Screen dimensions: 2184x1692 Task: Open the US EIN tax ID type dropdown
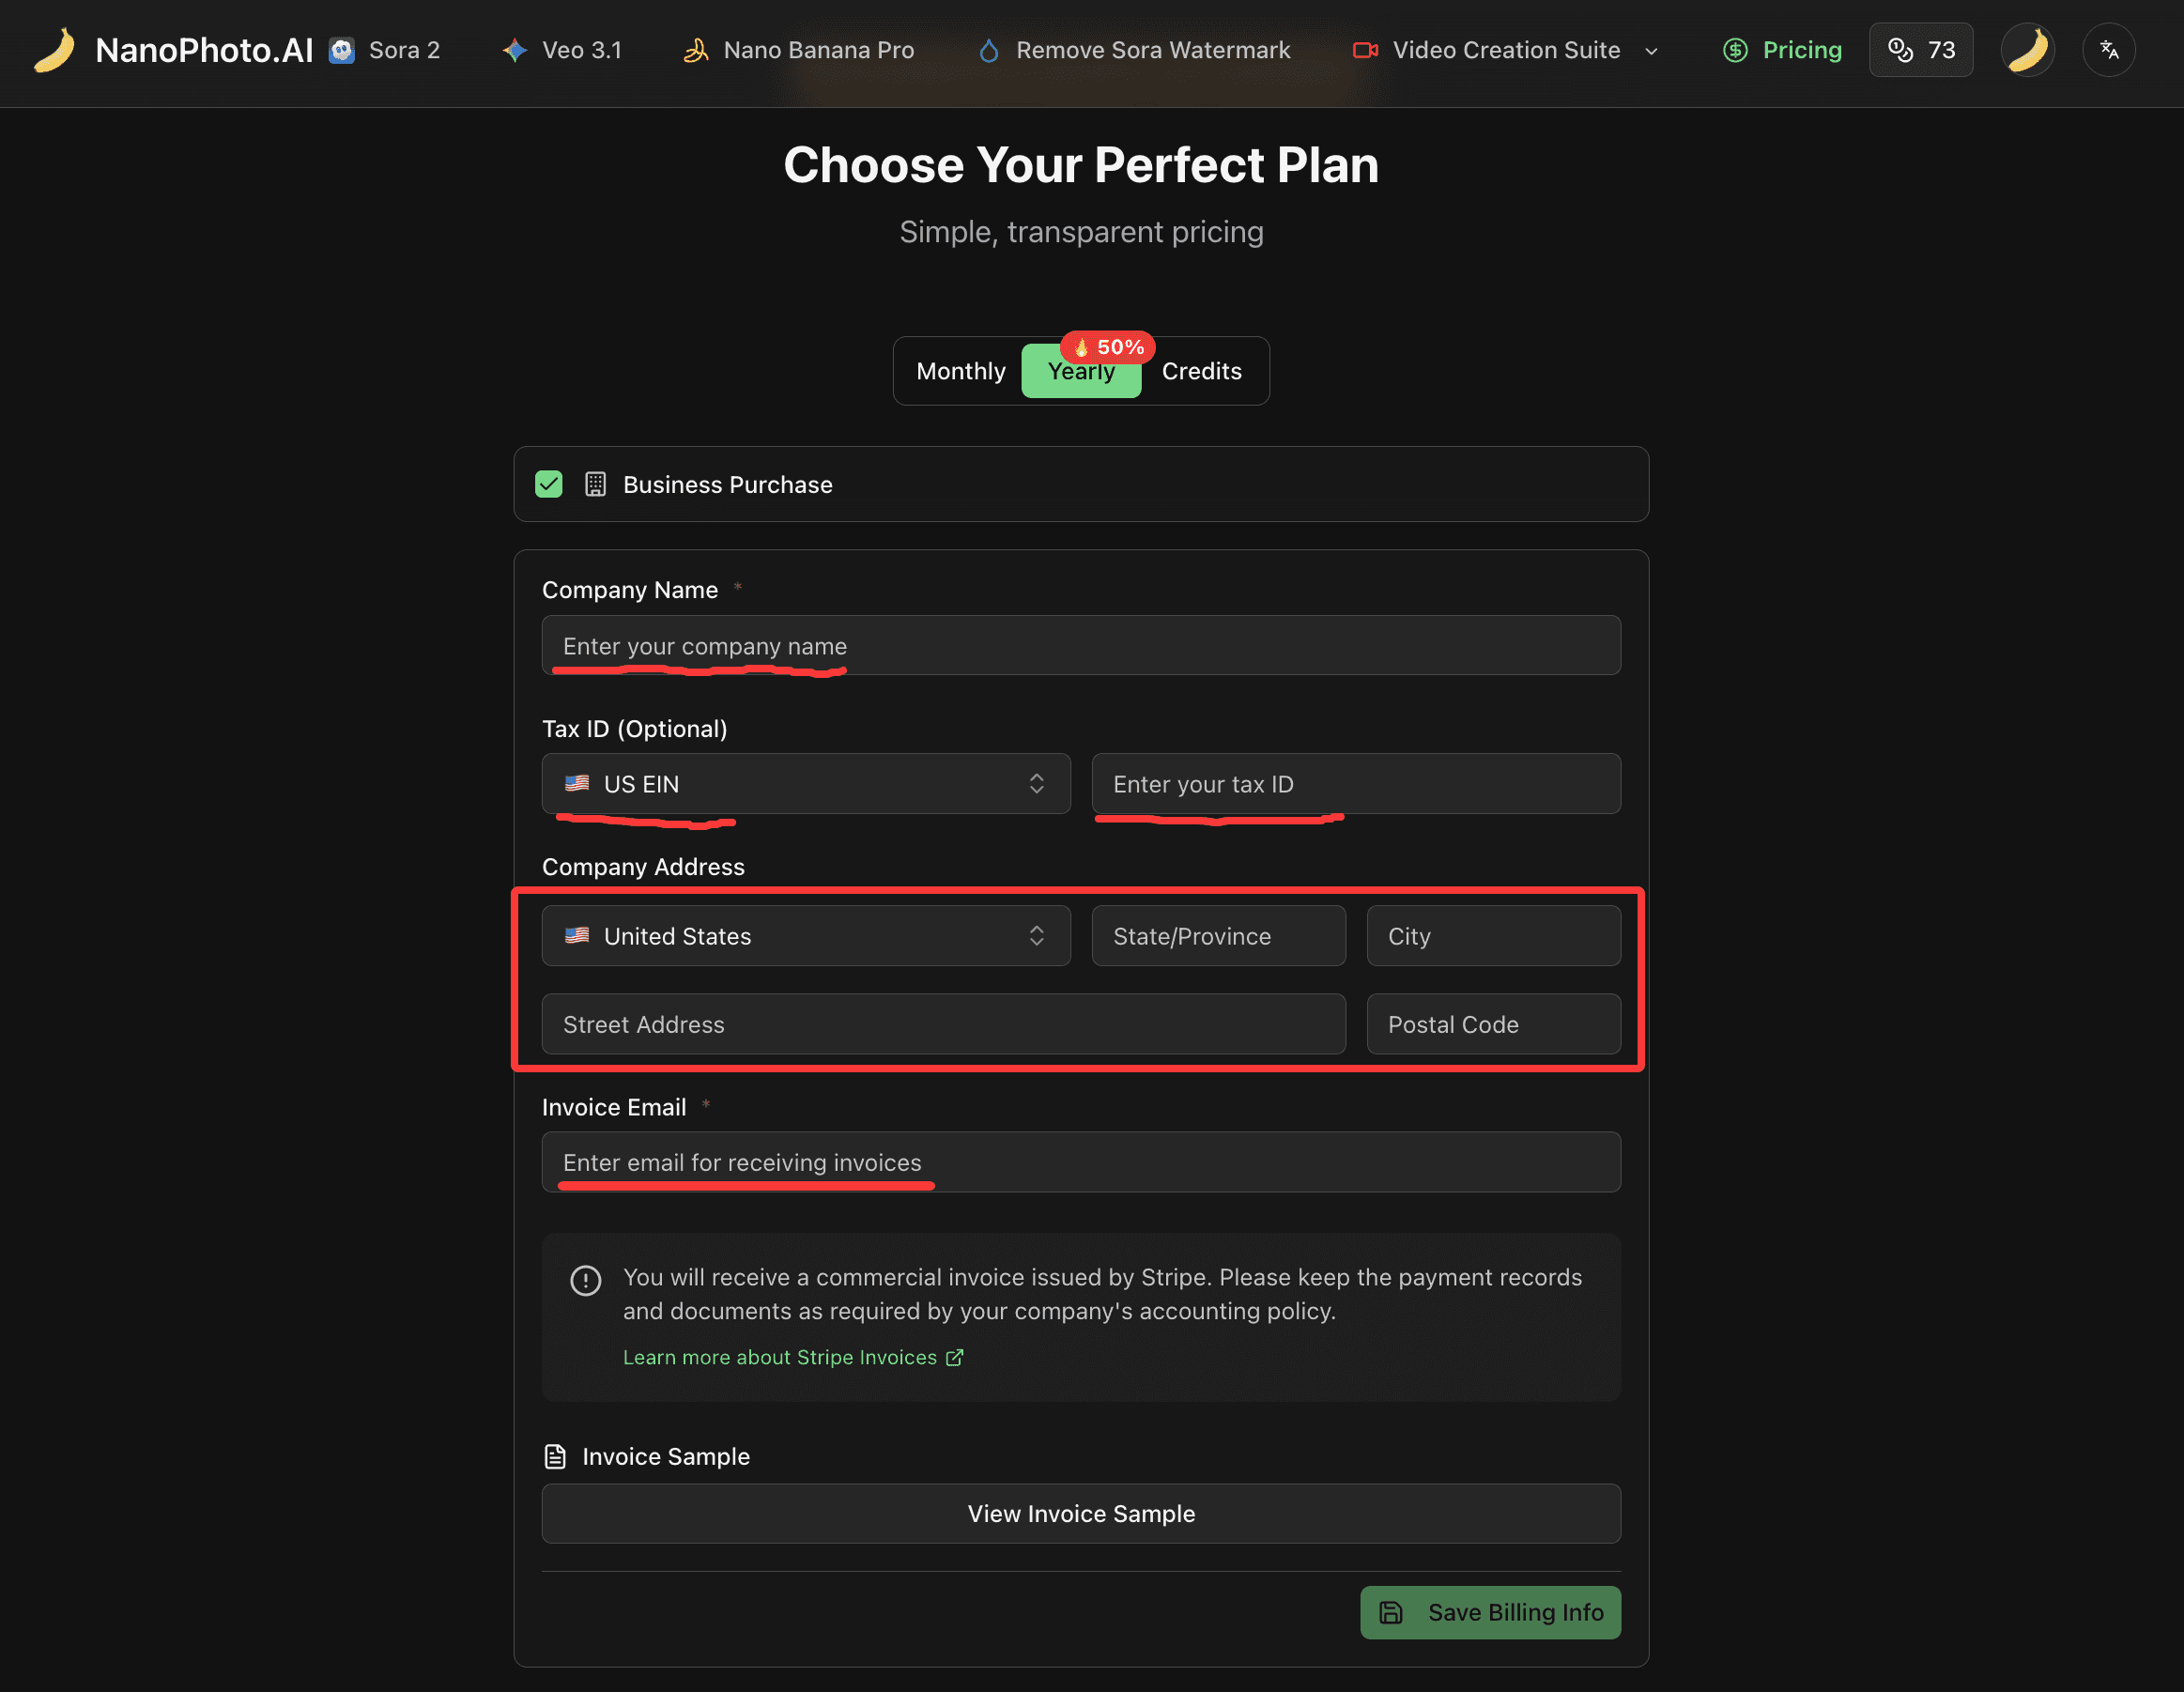pyautogui.click(x=806, y=784)
